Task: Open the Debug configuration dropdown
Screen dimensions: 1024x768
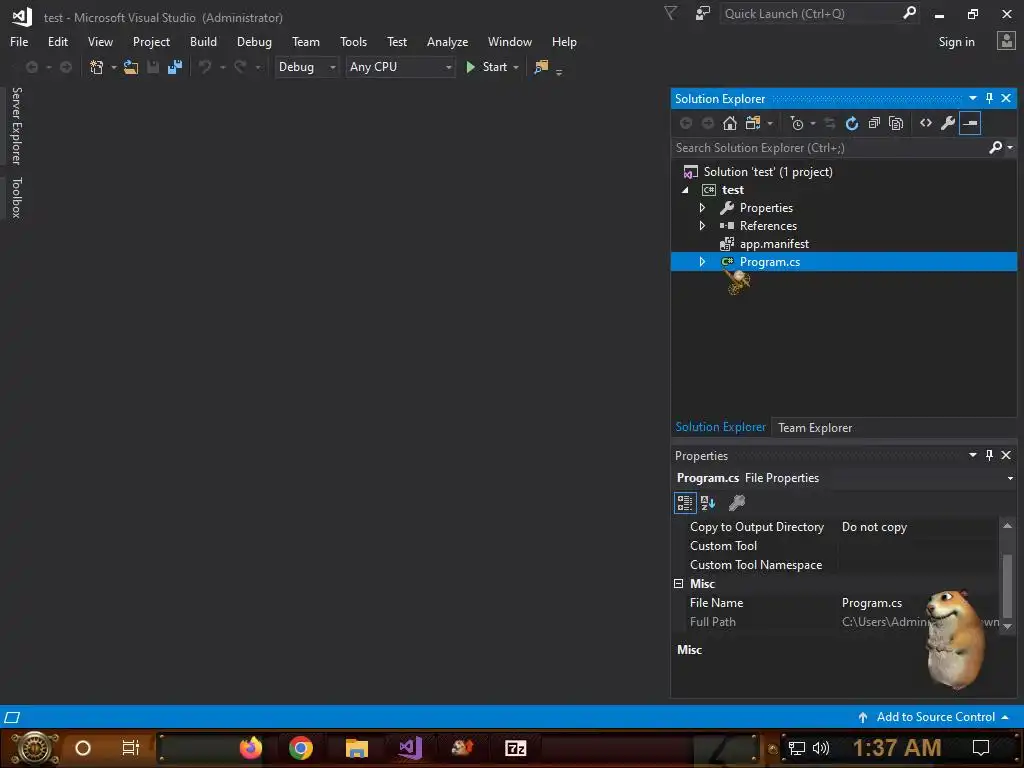Action: point(306,67)
